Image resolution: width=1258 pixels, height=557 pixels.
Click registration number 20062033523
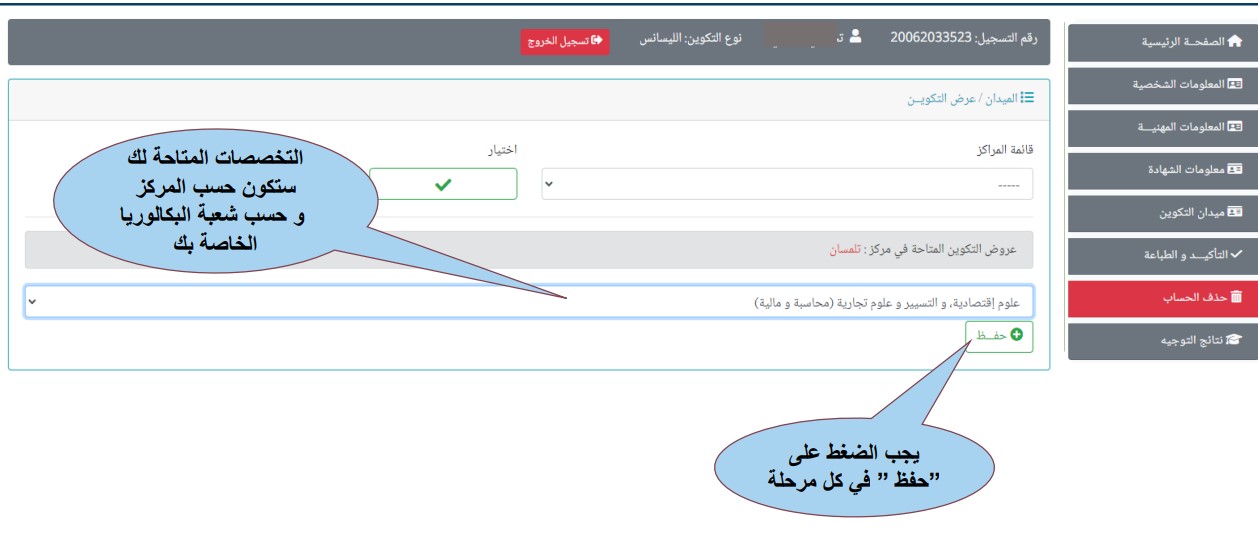[x=932, y=39]
